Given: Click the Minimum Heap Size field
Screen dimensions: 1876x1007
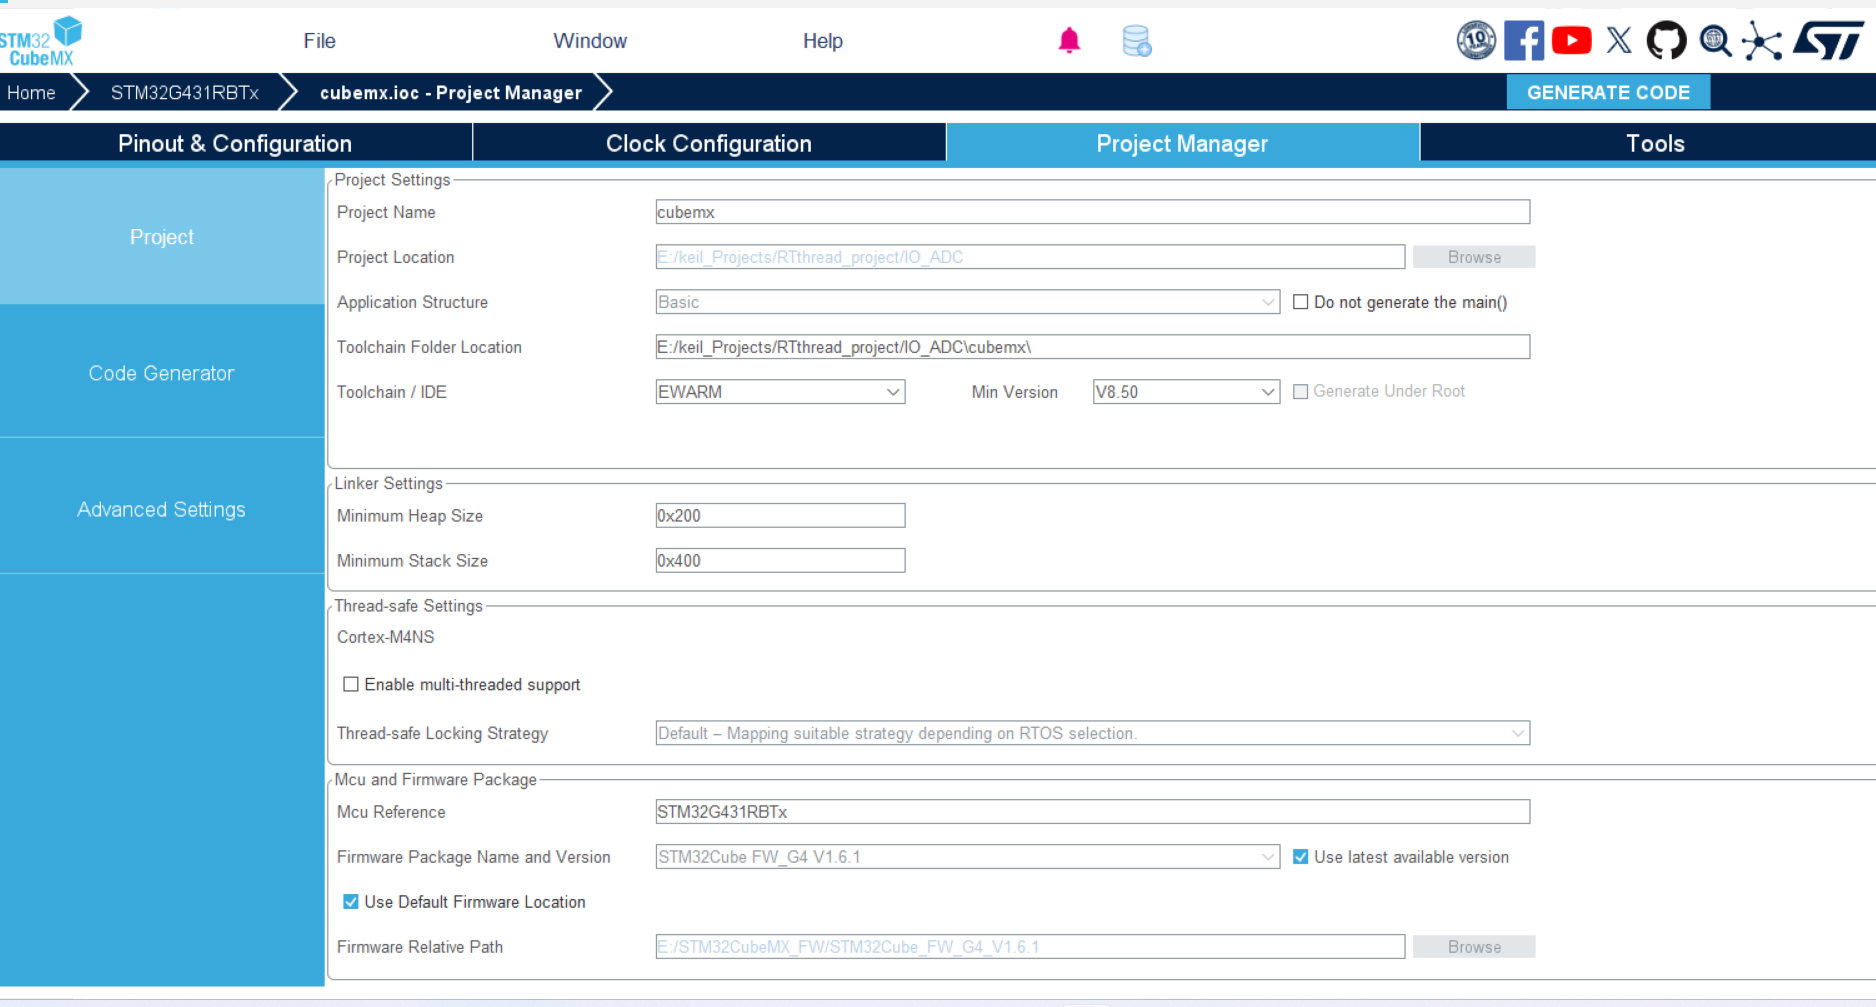Looking at the screenshot, I should (x=780, y=516).
